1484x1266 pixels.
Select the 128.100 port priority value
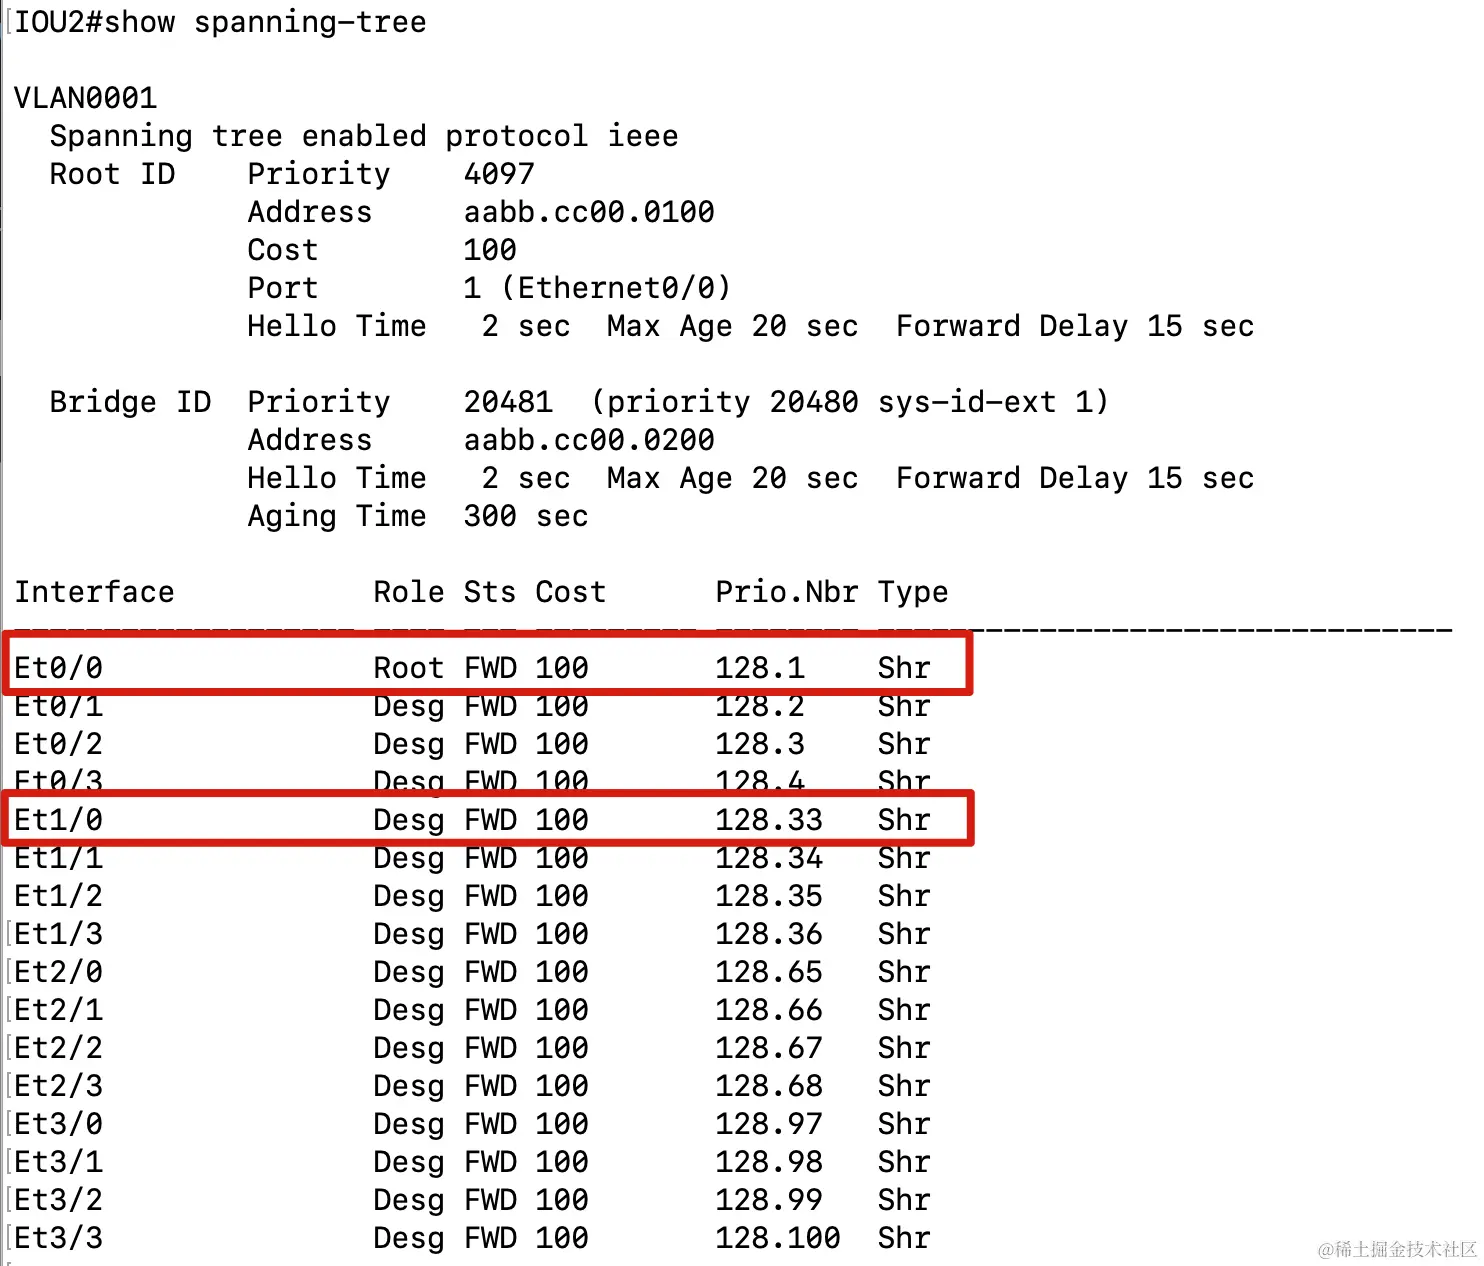778,1238
